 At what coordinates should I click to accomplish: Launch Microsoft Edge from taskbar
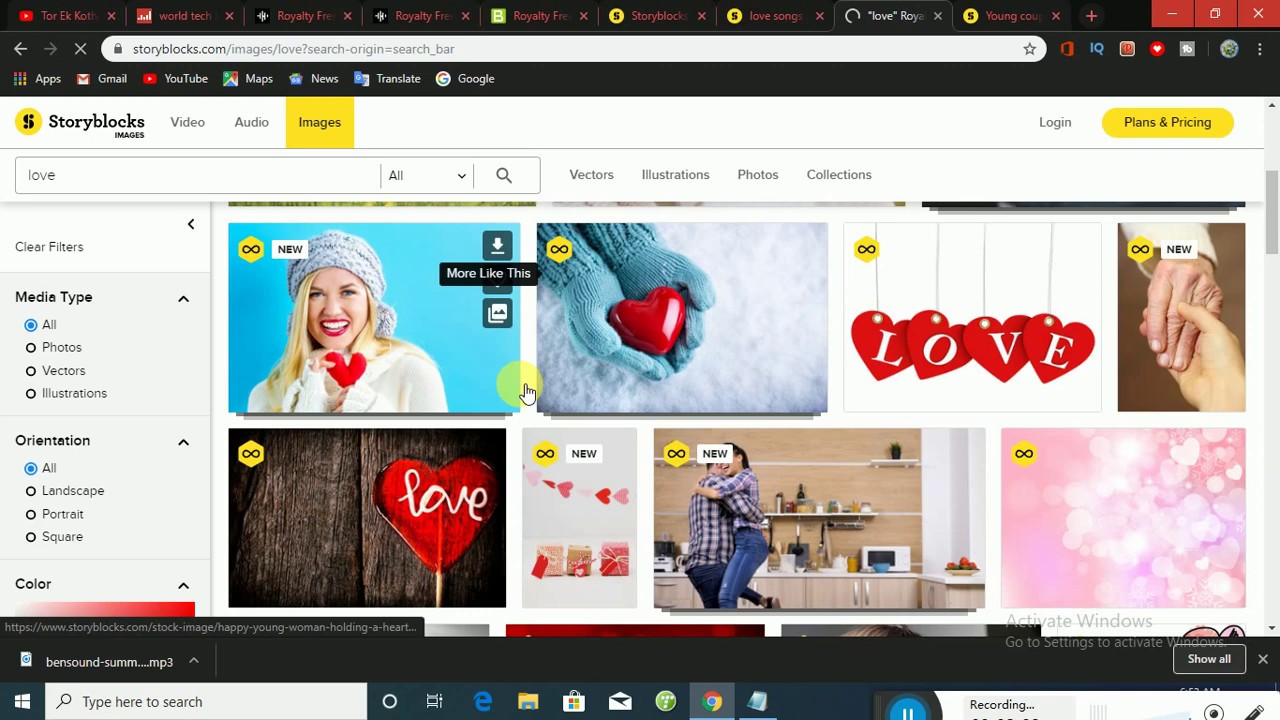pyautogui.click(x=482, y=702)
